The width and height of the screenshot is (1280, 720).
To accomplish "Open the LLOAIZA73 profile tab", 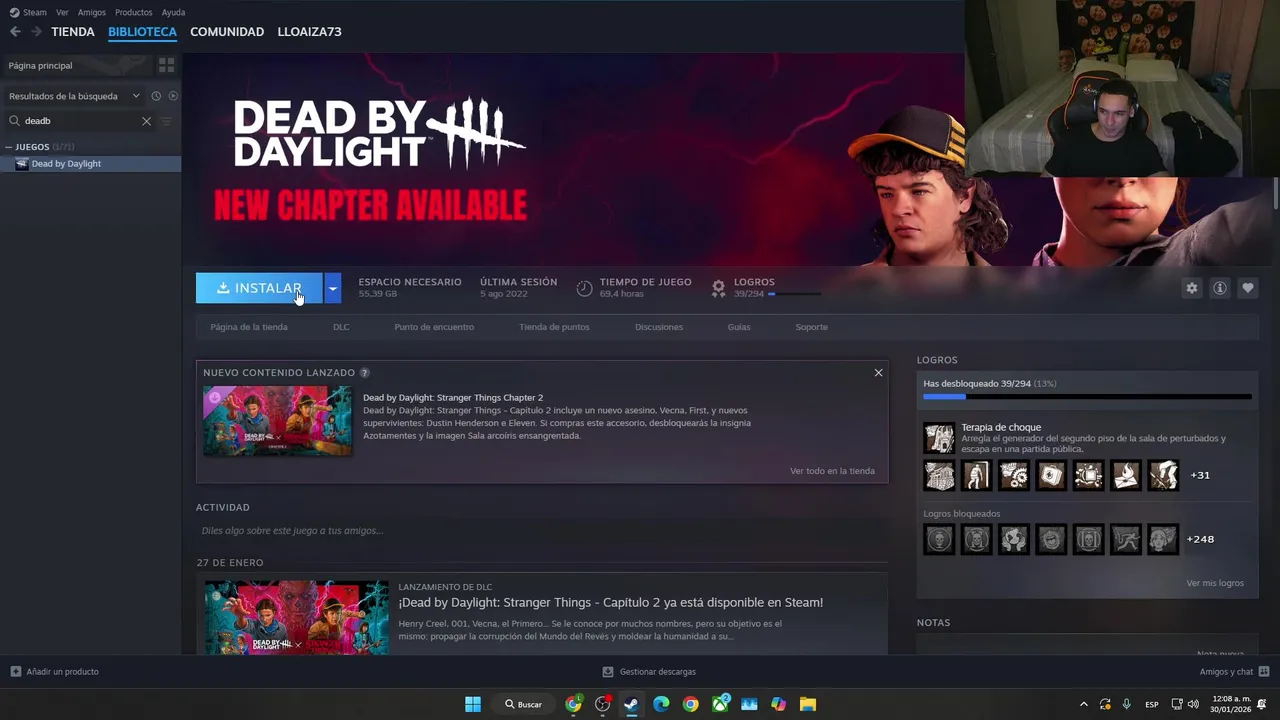I will point(309,32).
